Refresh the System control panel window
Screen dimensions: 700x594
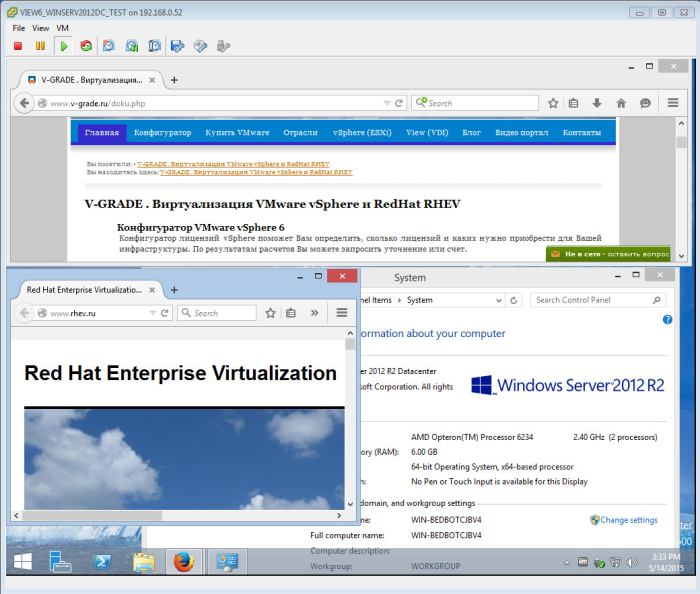coord(513,300)
